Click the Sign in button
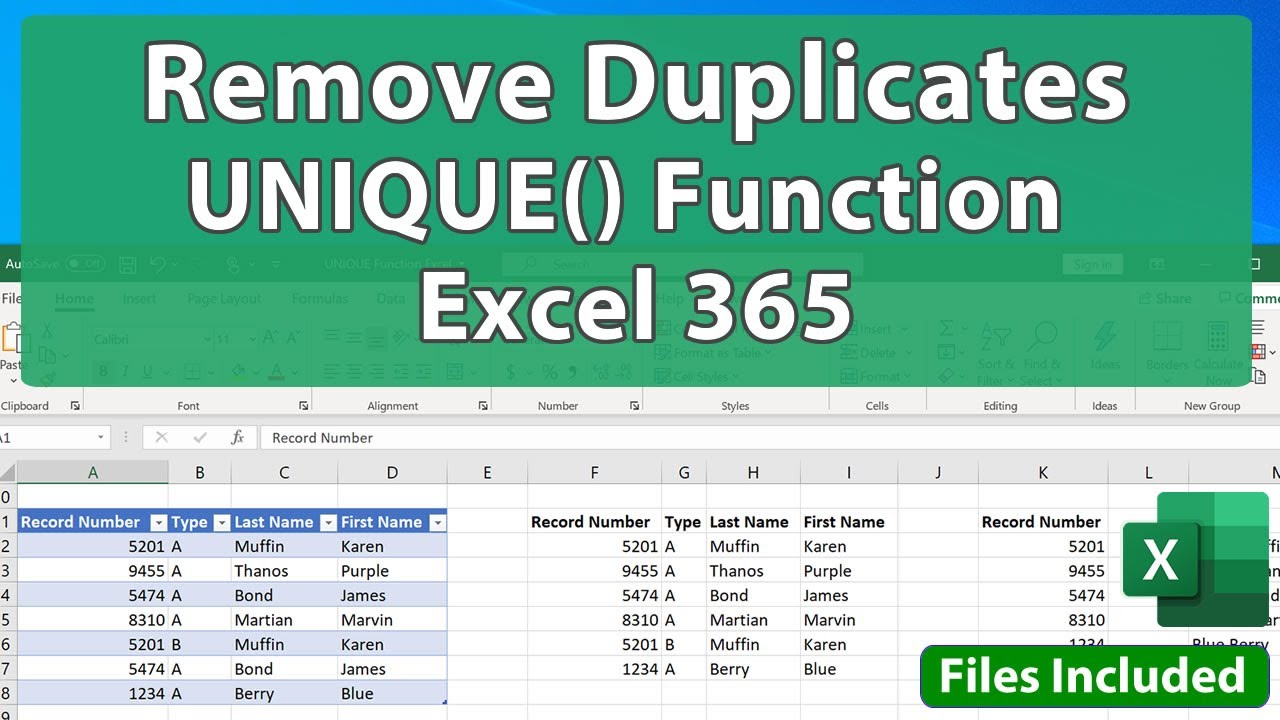 [x=1093, y=264]
